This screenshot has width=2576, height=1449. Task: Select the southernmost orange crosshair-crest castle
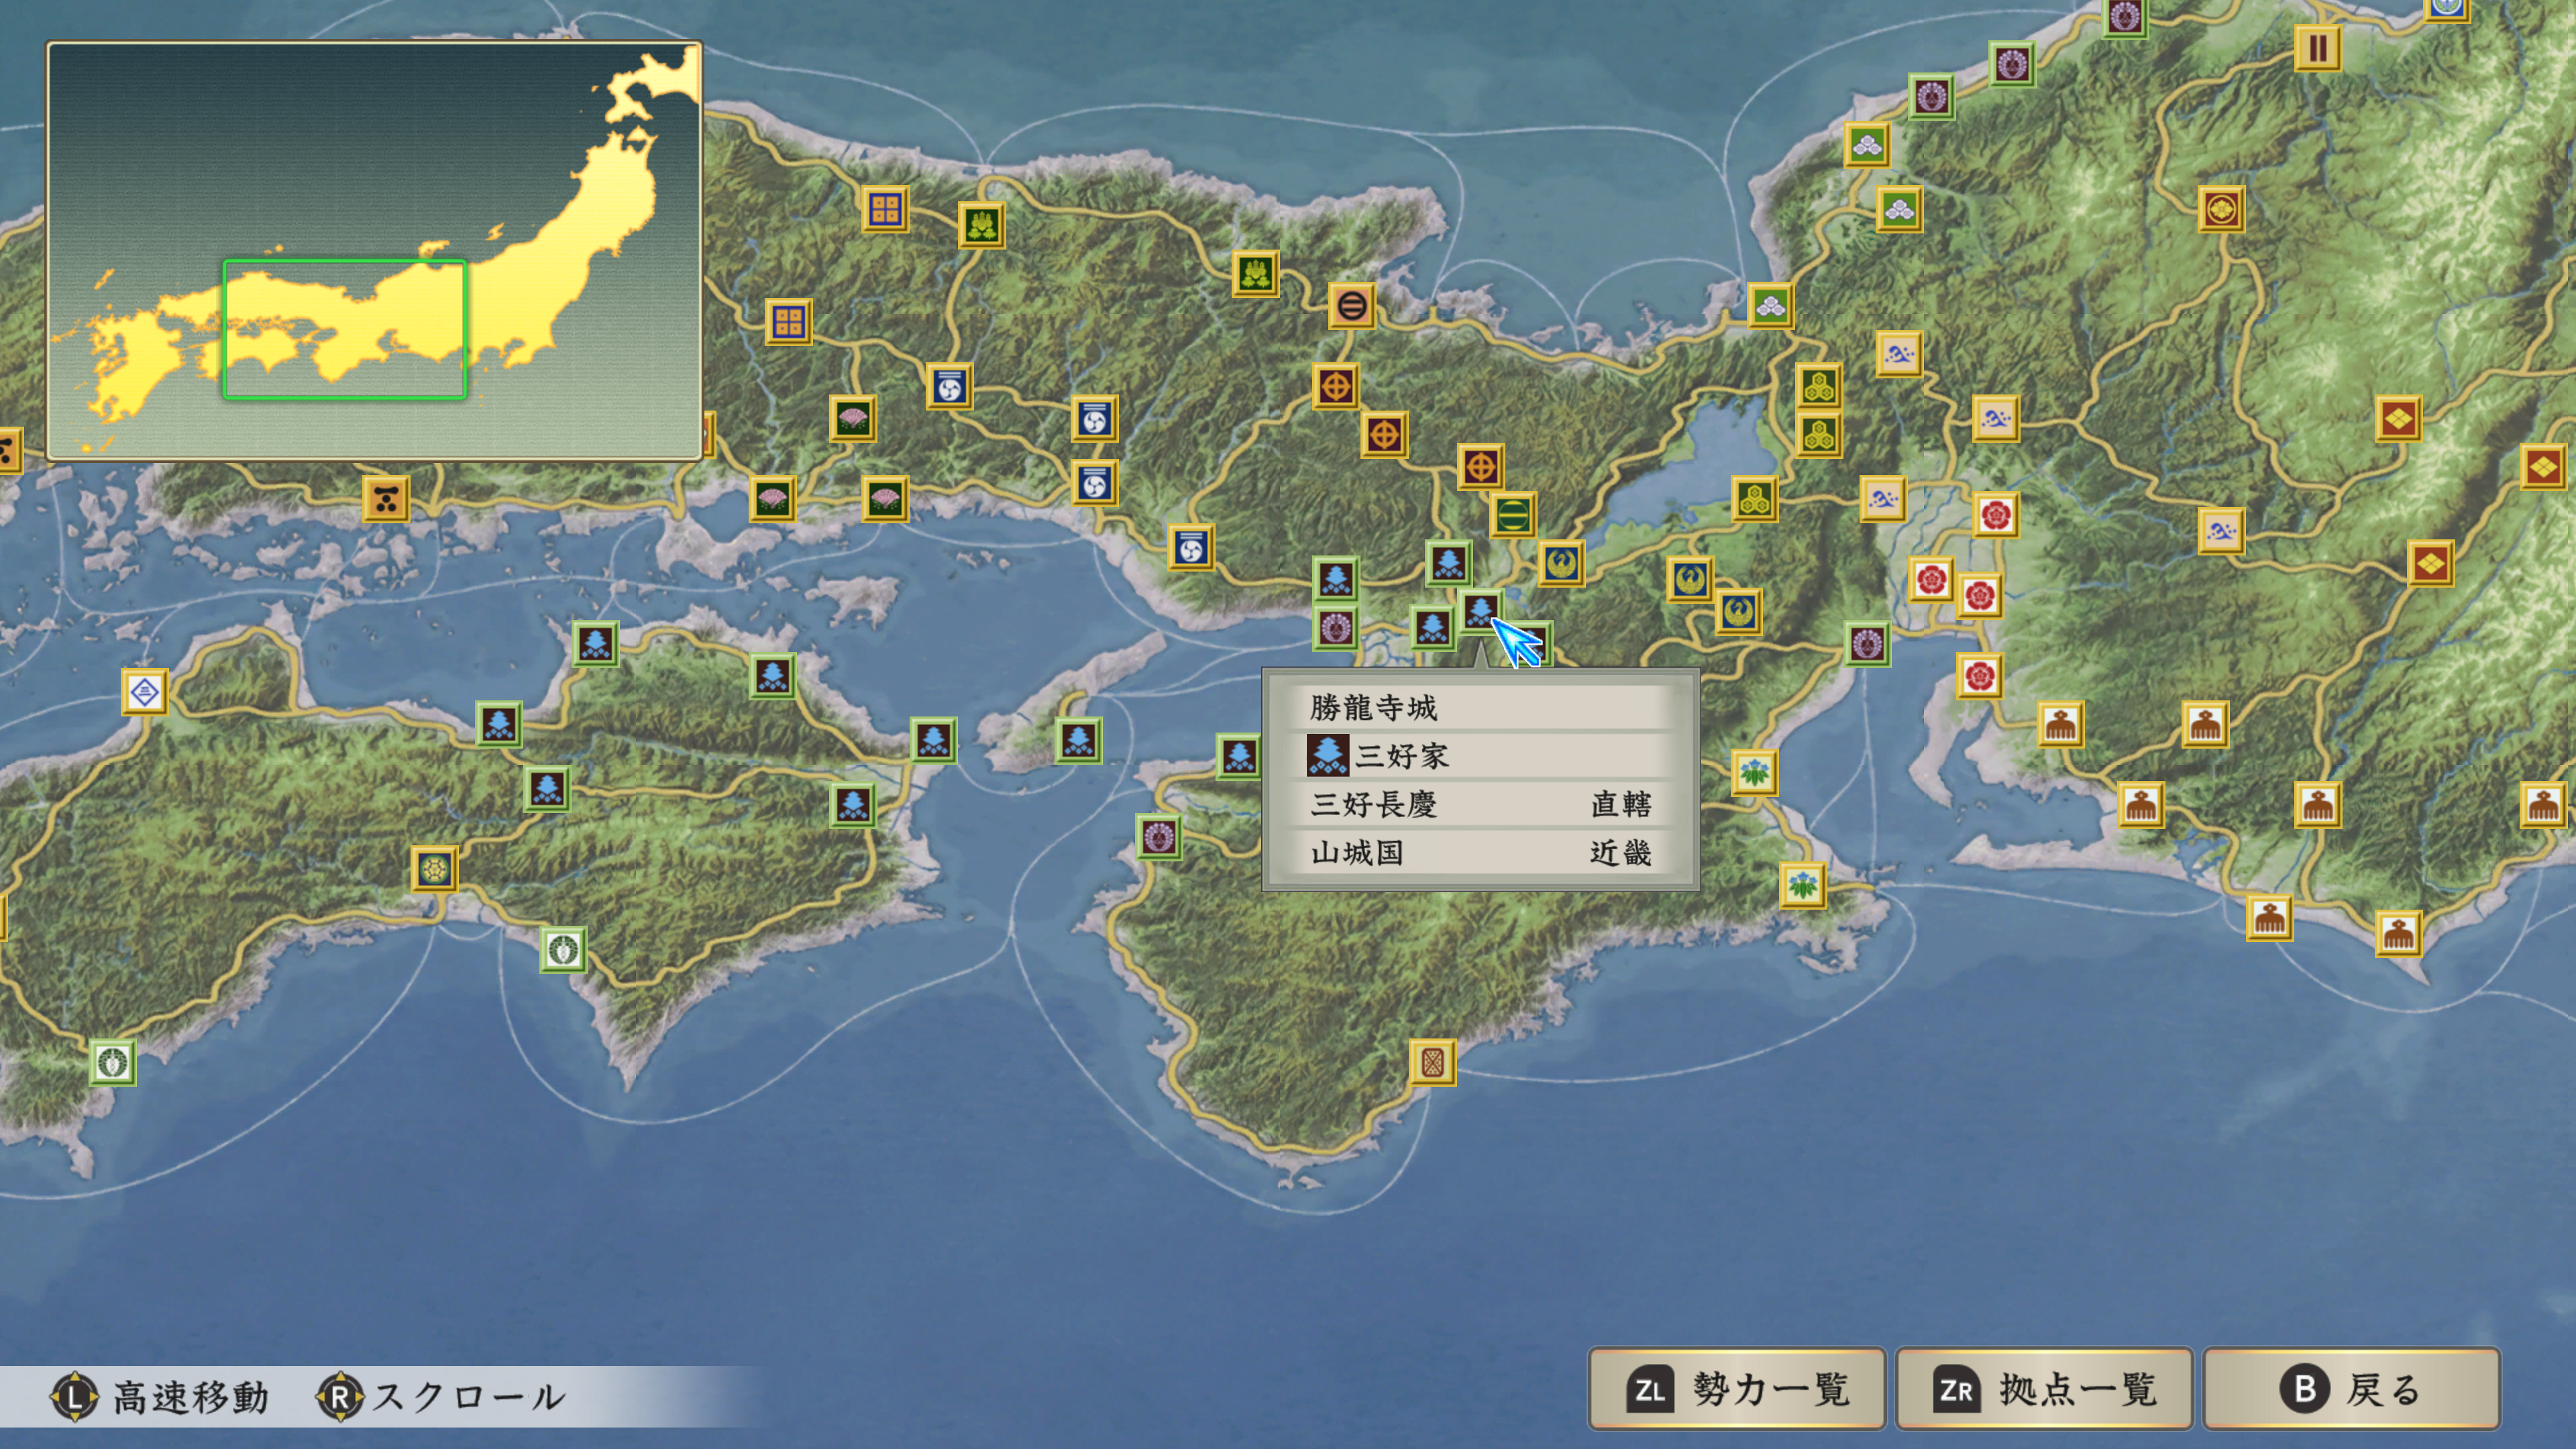point(1480,466)
